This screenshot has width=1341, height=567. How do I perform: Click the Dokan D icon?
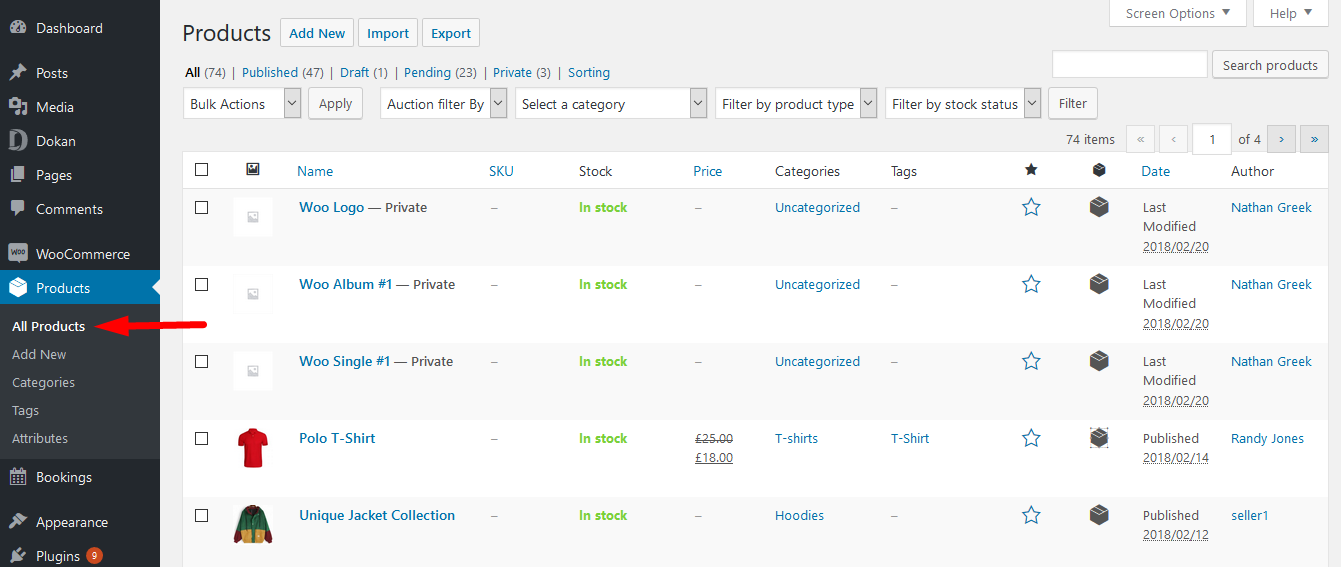pyautogui.click(x=18, y=141)
